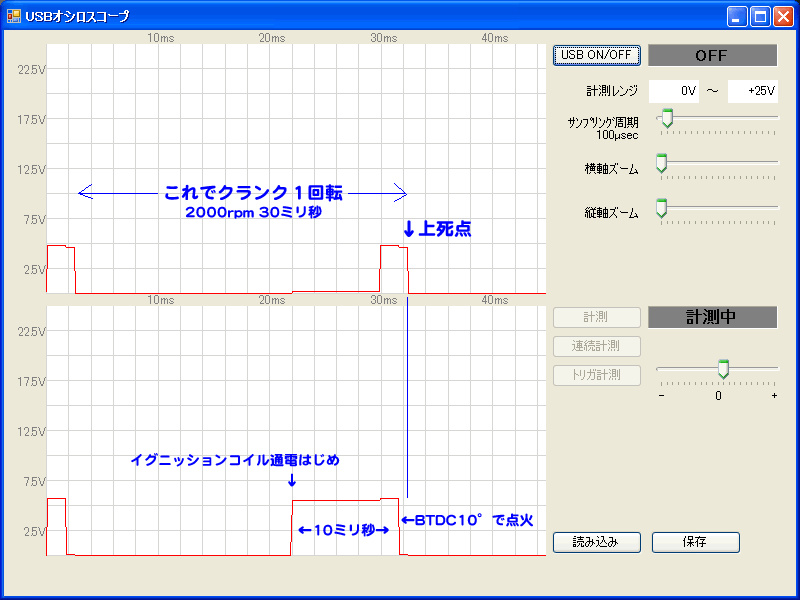This screenshot has width=800, height=600.
Task: Click the 100μsec sampling value text
Action: point(617,136)
